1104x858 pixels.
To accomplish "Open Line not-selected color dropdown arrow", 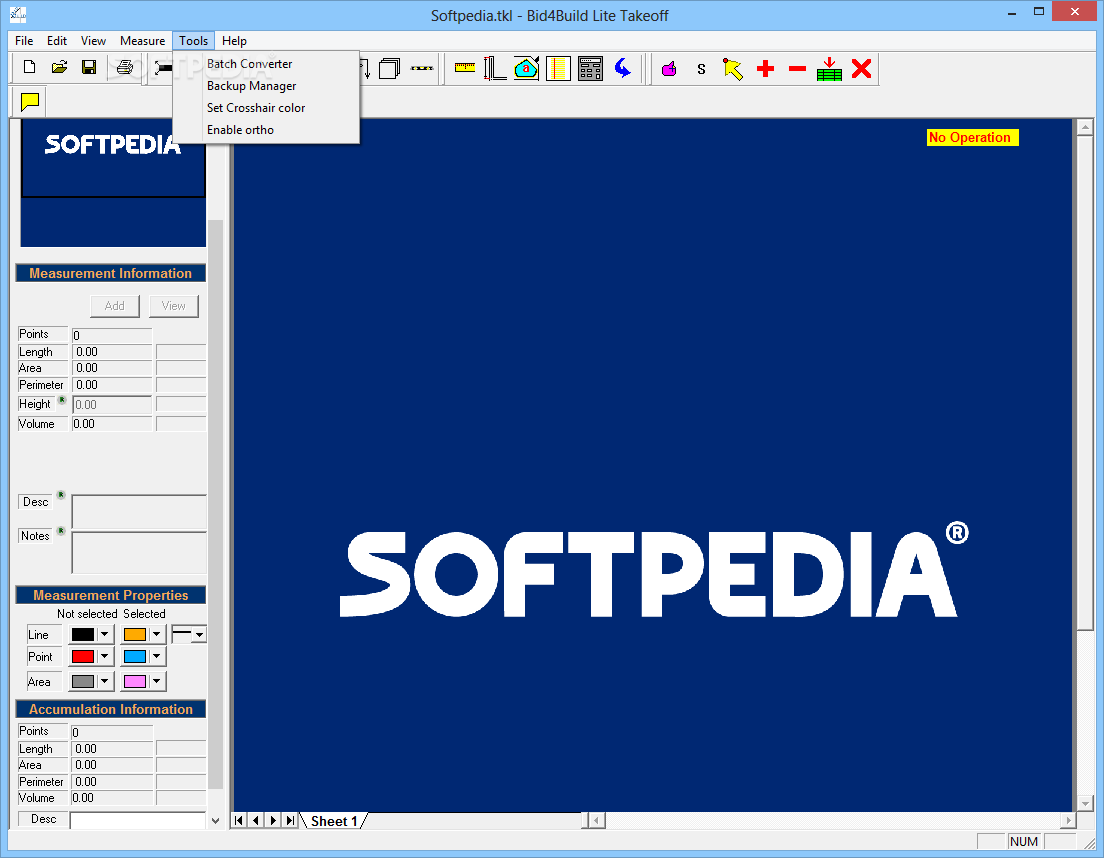I will click(x=104, y=634).
